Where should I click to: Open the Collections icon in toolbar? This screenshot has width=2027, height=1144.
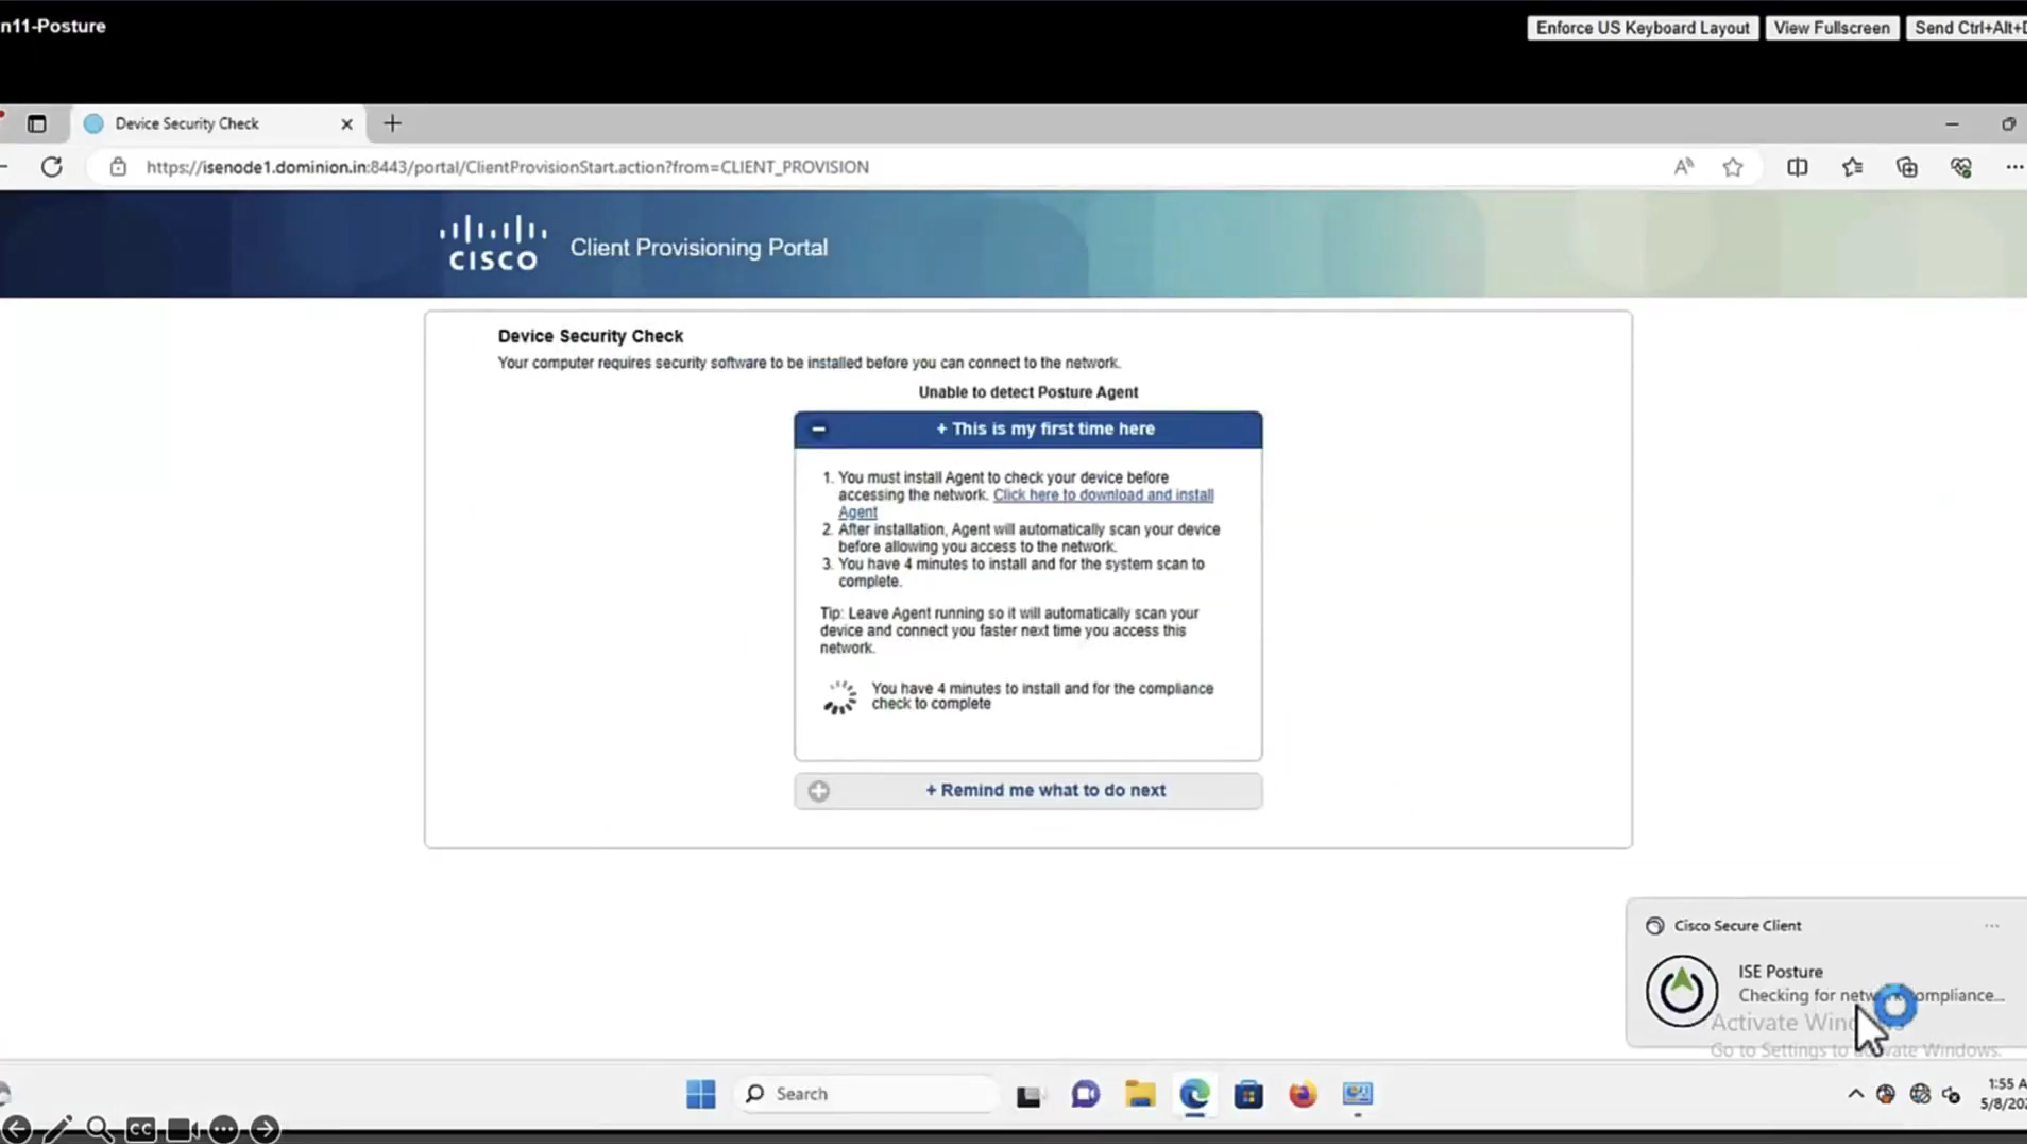click(x=1907, y=167)
